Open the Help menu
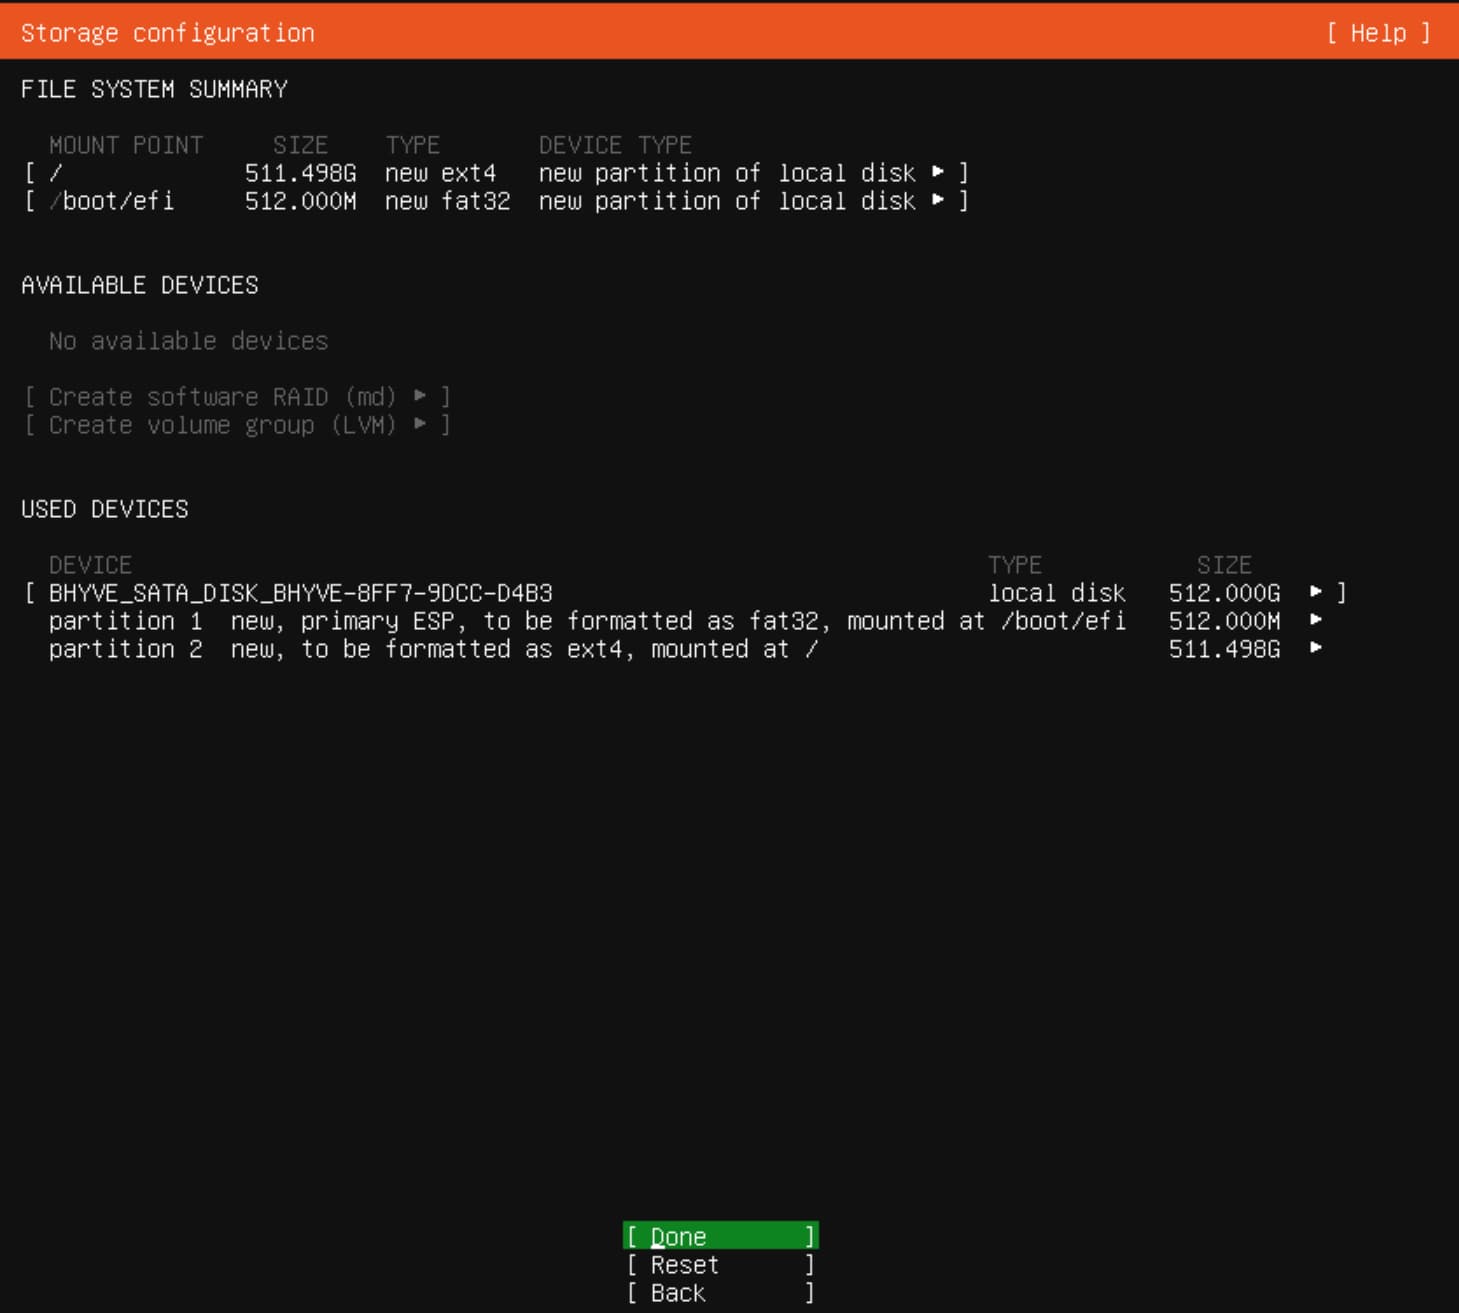The image size is (1459, 1313). (1379, 33)
